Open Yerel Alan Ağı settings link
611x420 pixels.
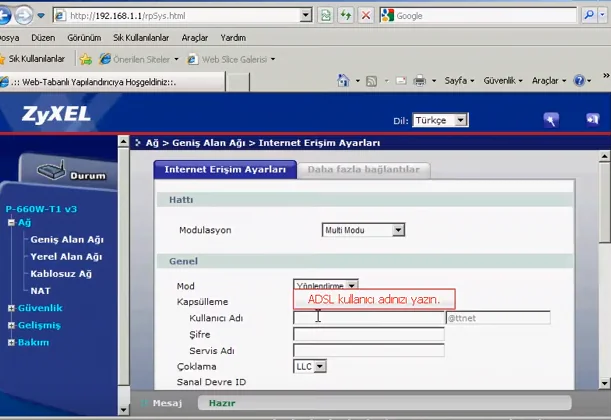66,256
